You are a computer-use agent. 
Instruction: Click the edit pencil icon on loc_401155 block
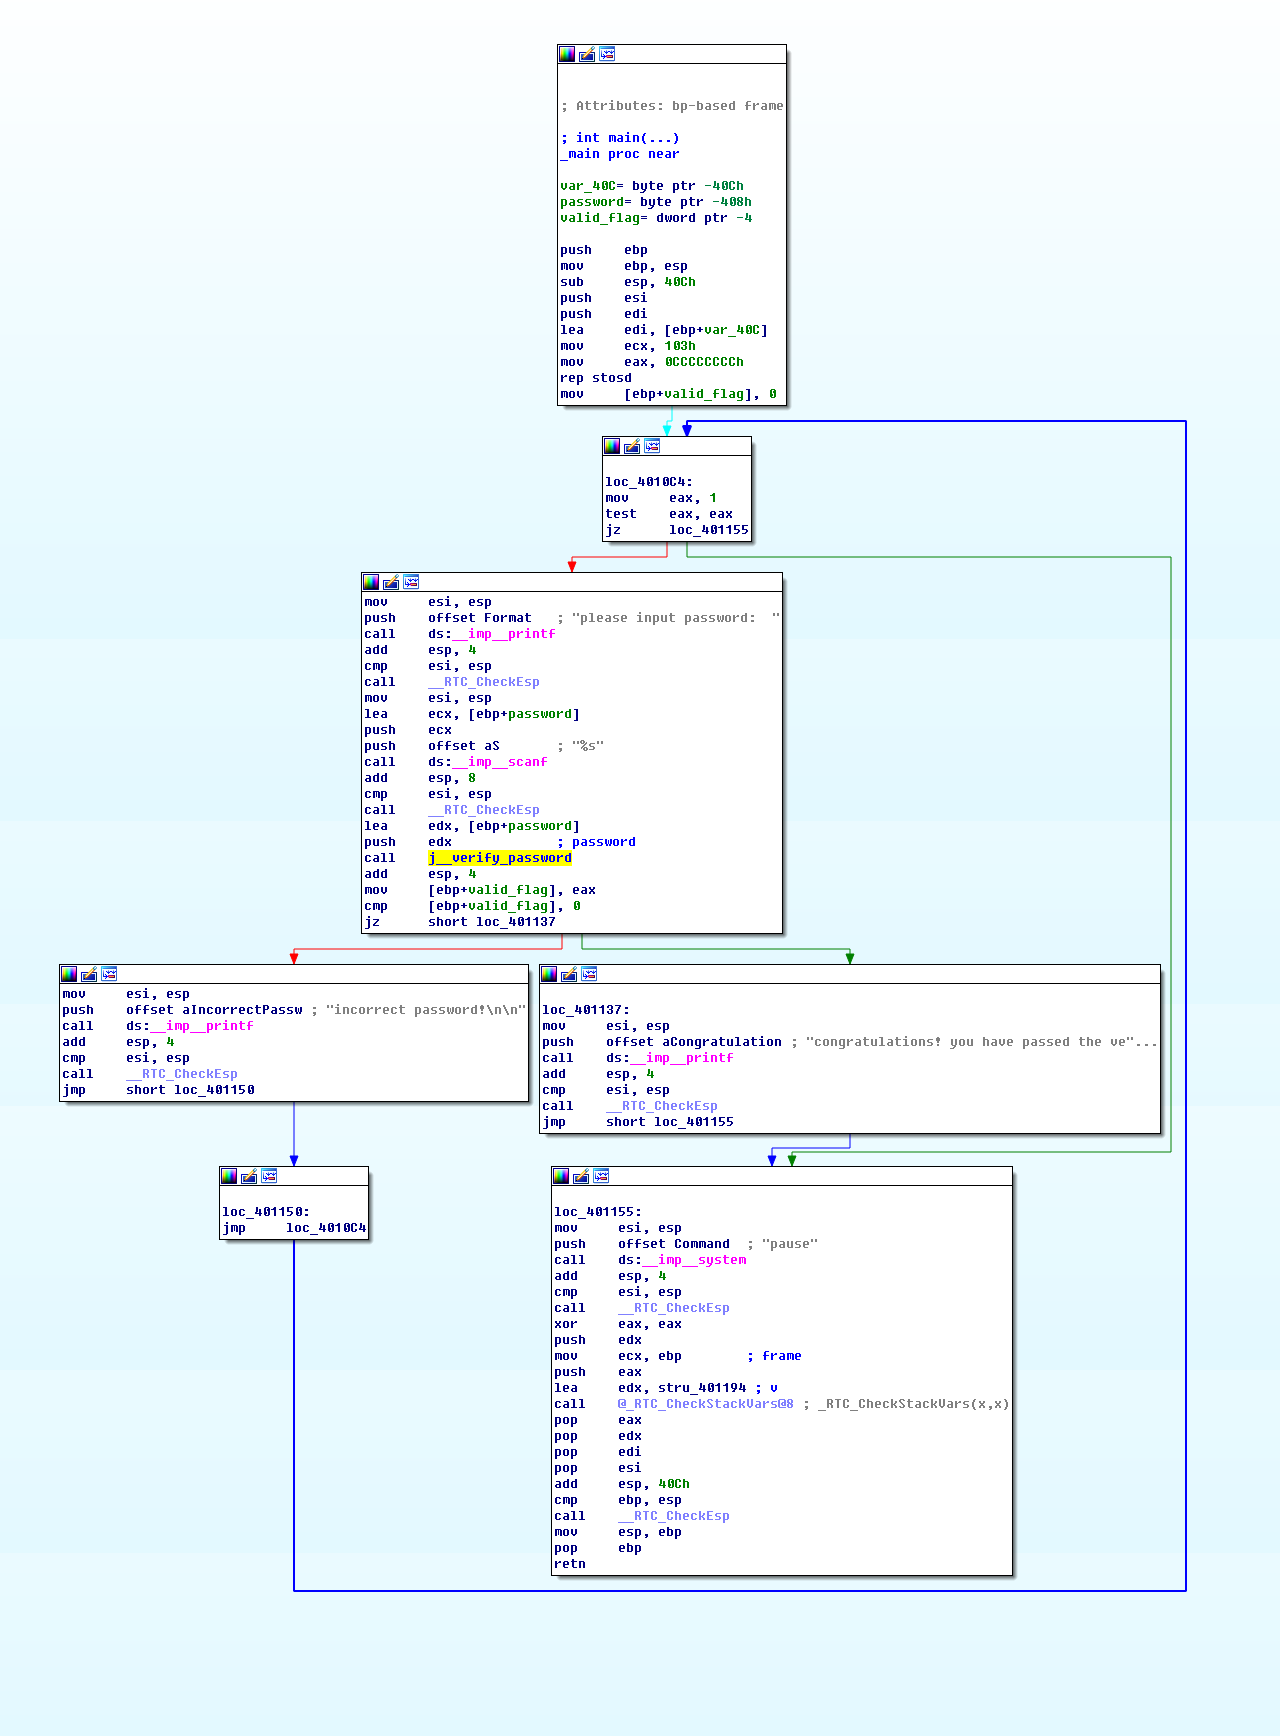[581, 1176]
